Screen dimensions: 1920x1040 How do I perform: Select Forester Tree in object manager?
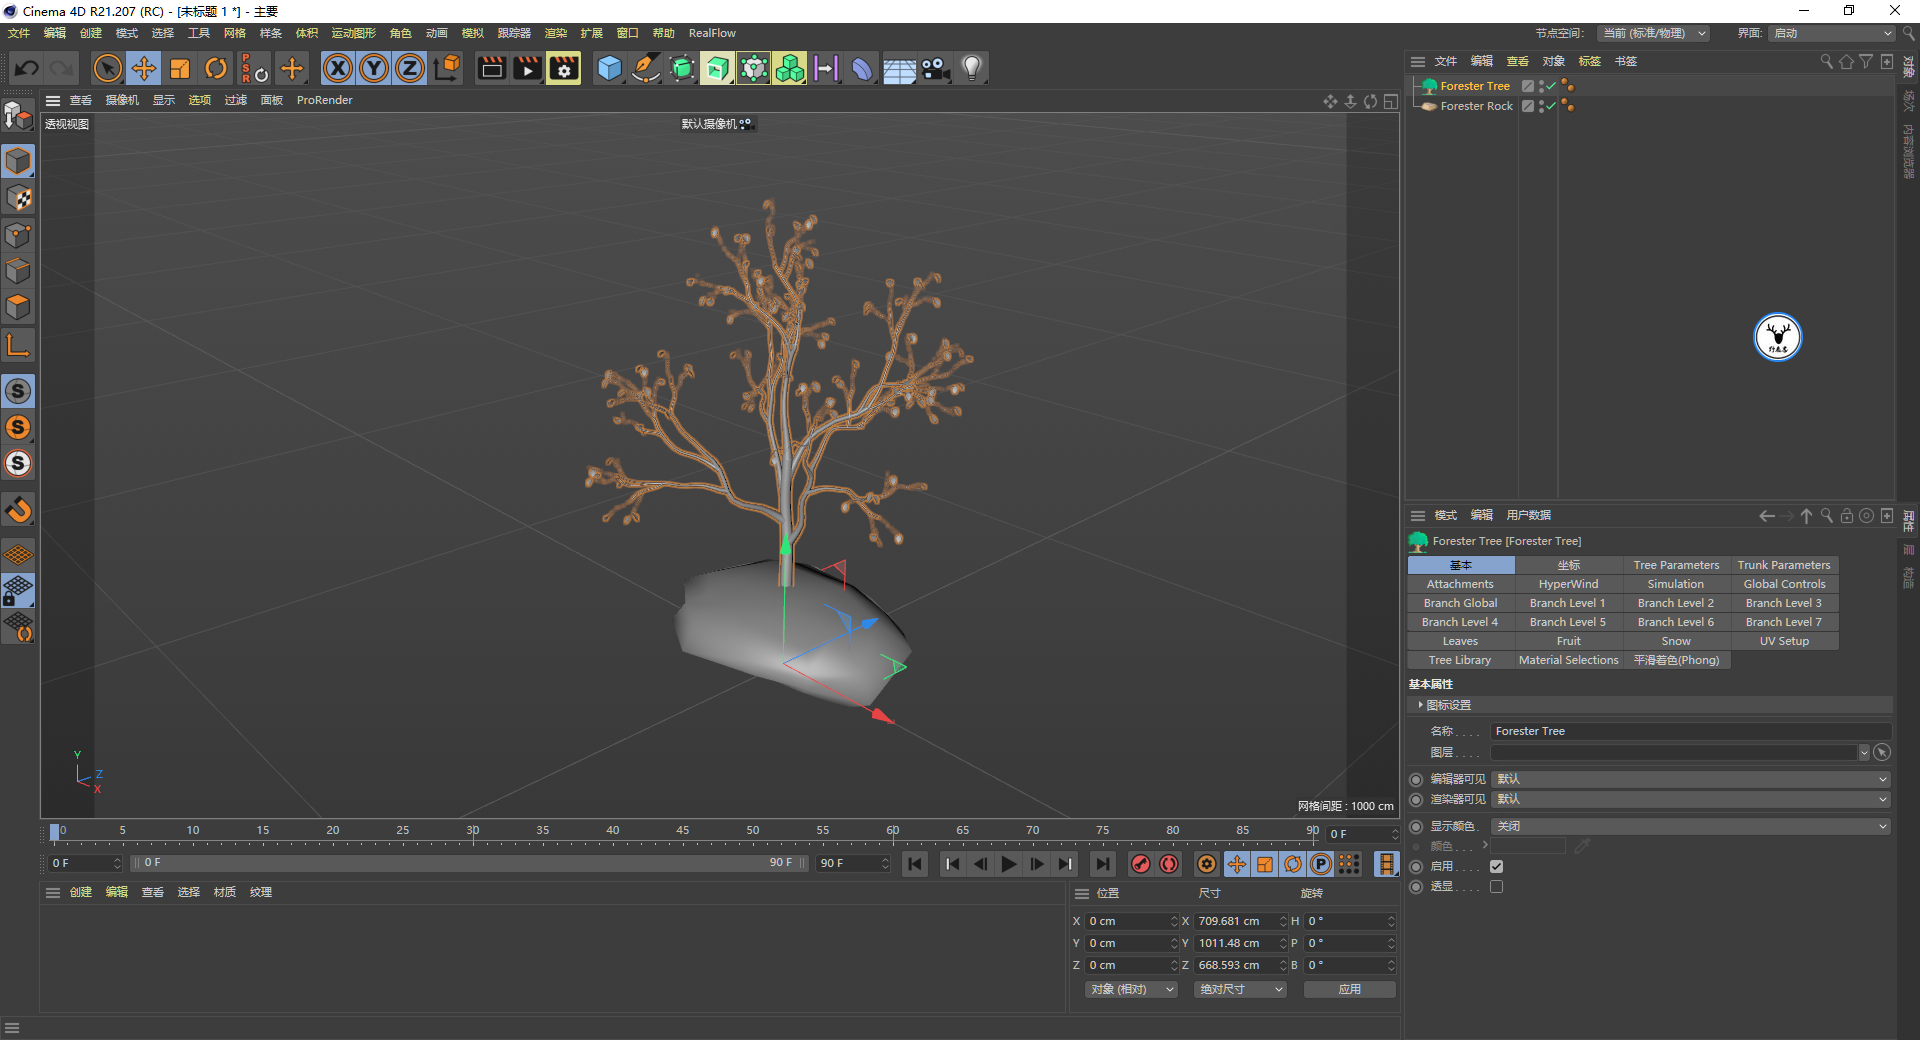pos(1475,86)
